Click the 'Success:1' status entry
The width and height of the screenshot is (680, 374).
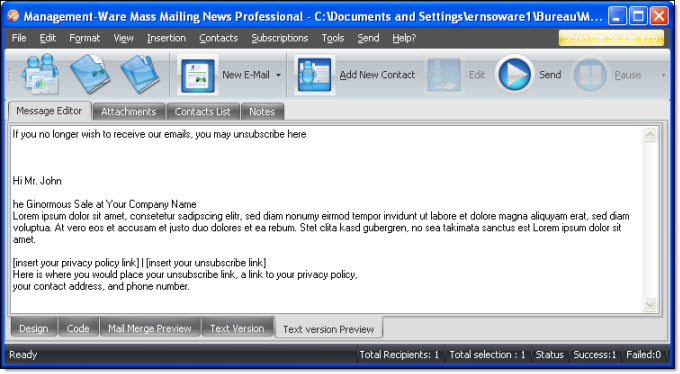595,355
